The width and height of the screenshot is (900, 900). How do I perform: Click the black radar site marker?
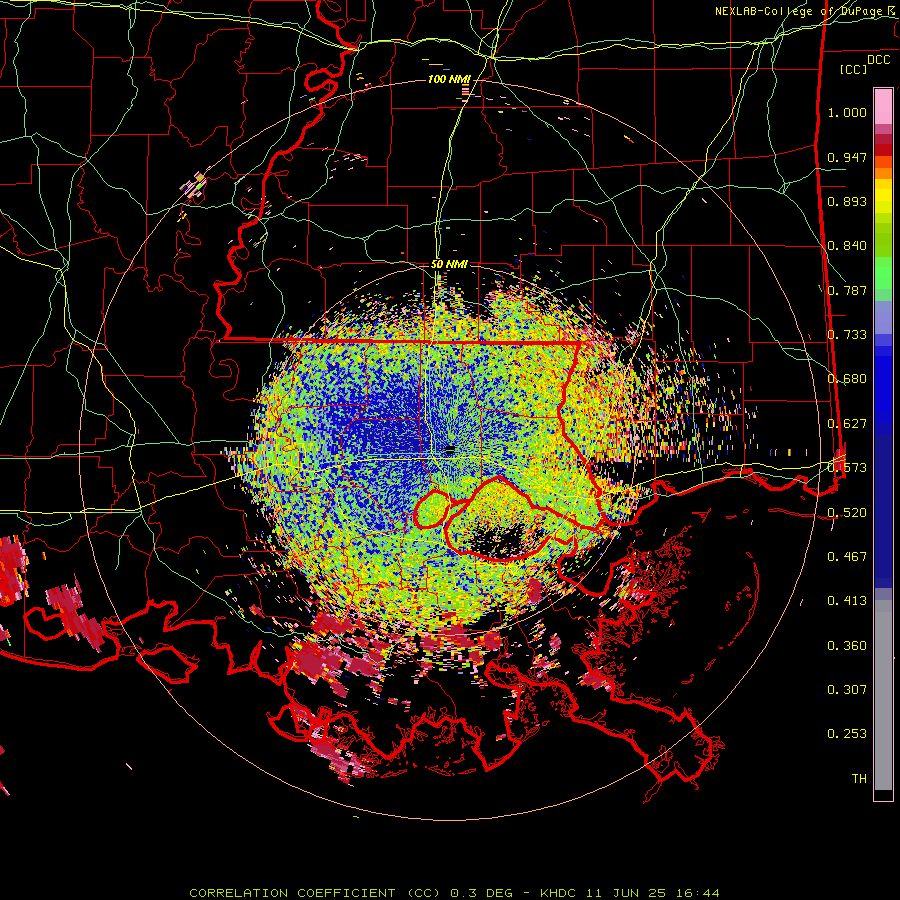click(450, 449)
